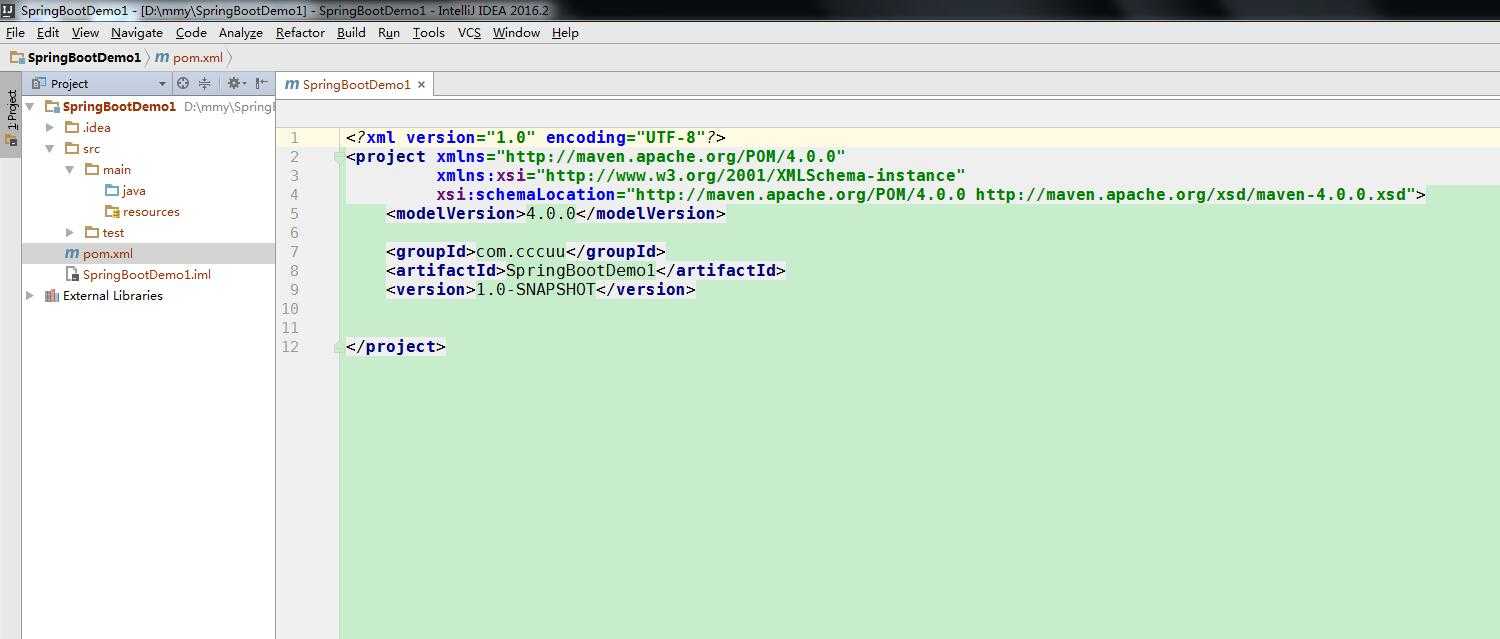Click the closing project tag on line 12
1500x639 pixels.
tap(396, 346)
